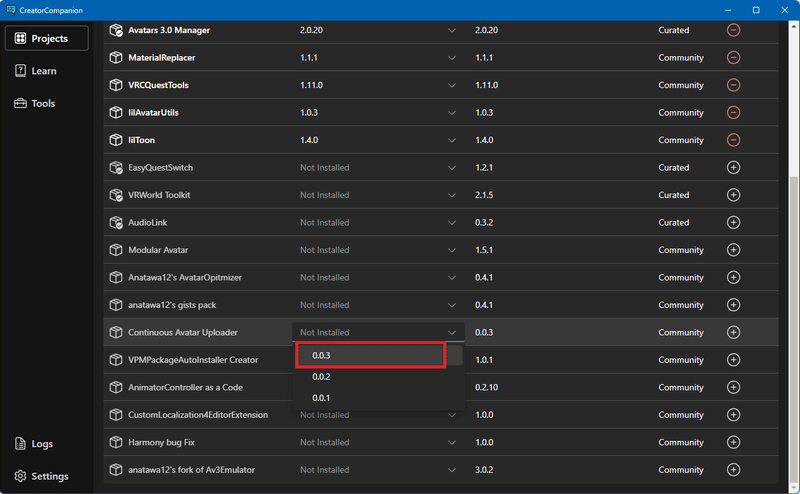This screenshot has height=494, width=800.
Task: Remove the lilToon package
Action: click(x=733, y=140)
